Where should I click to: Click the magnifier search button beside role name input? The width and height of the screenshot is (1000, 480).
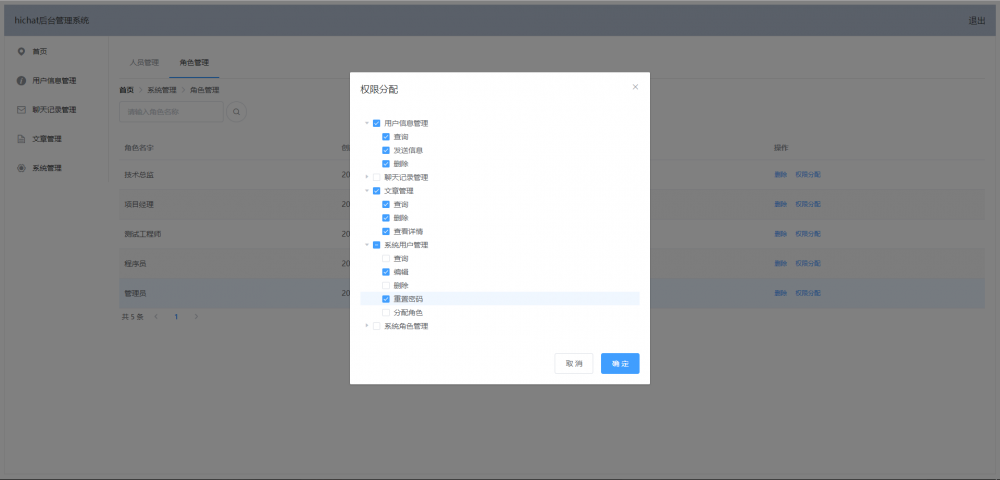coord(237,112)
